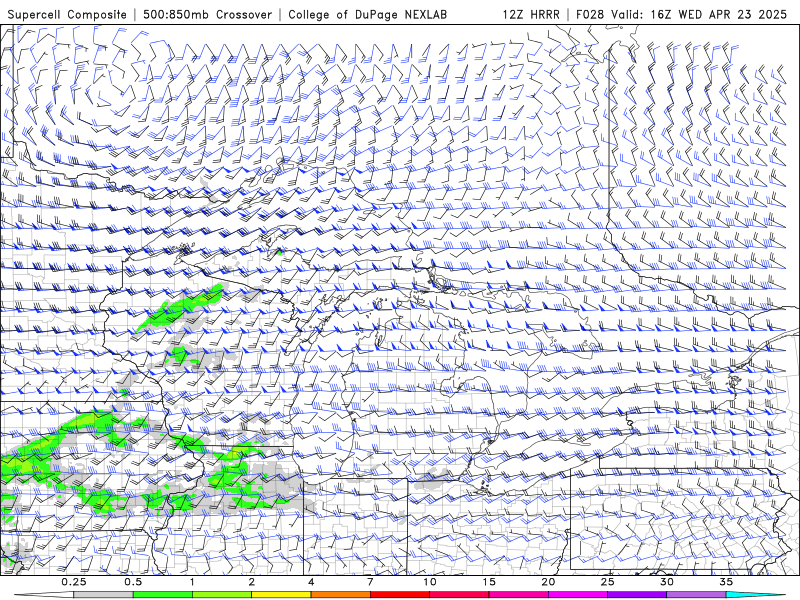Click the 12Z HRRR model run label
The height and width of the screenshot is (600, 800).
[x=531, y=14]
